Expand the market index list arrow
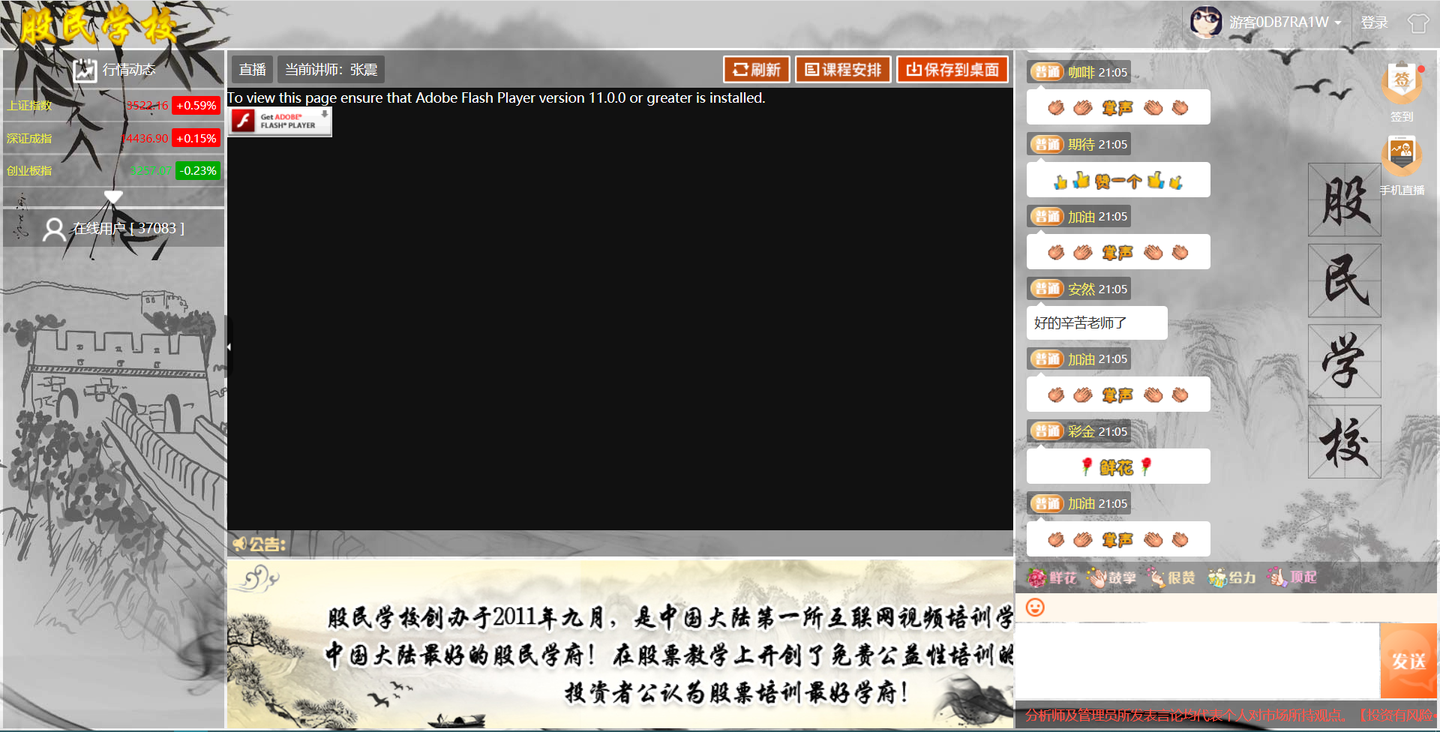The image size is (1440, 732). 113,197
